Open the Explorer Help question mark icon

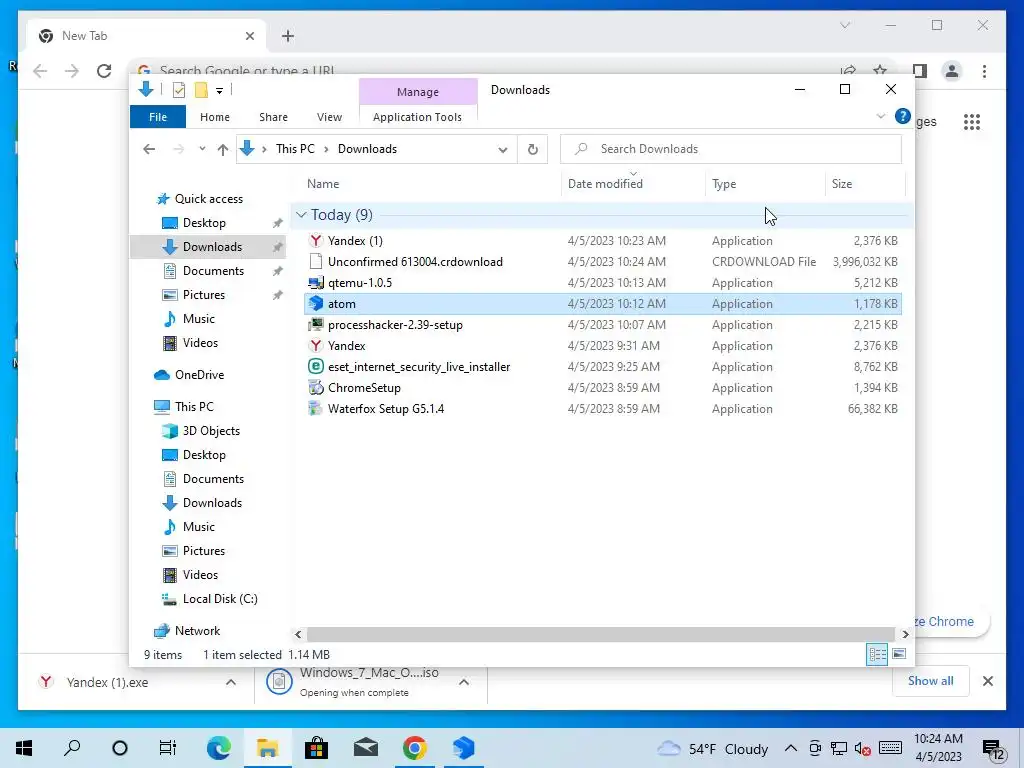903,116
